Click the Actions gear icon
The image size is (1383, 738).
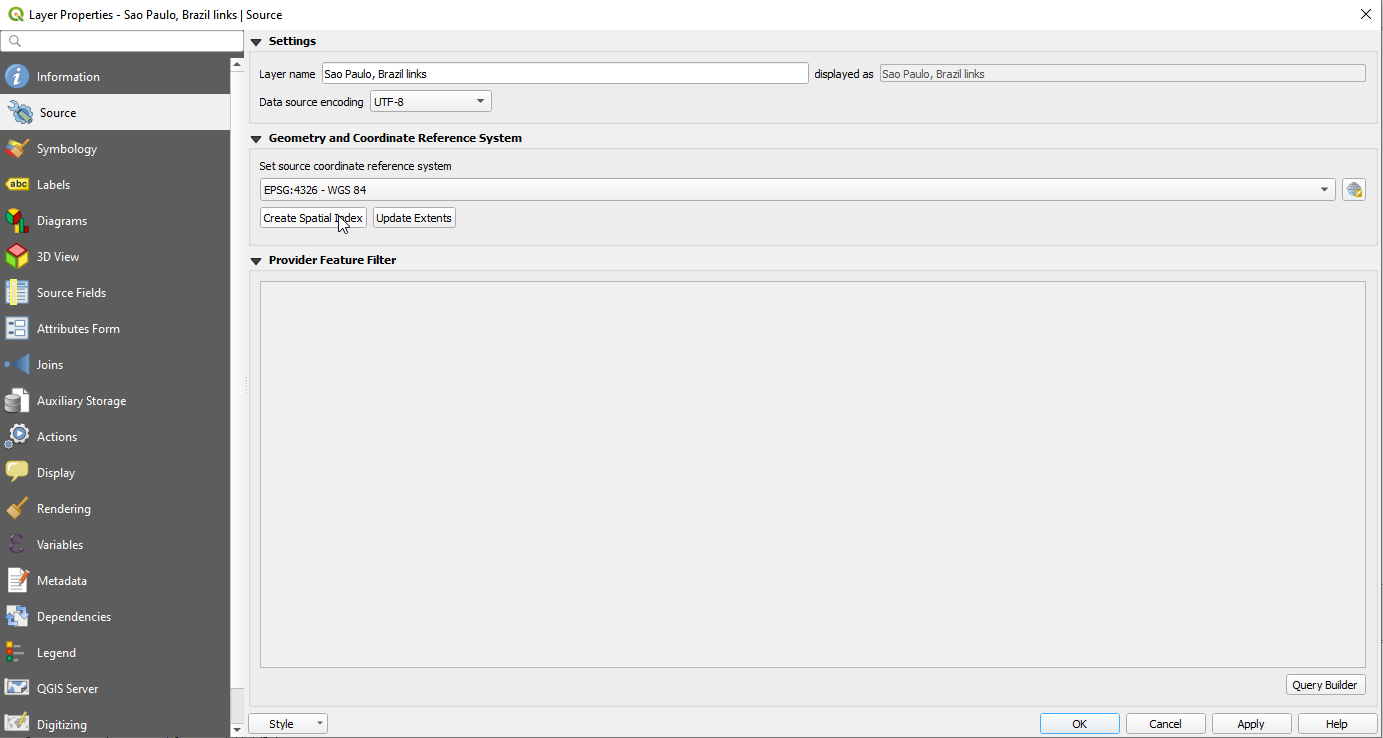point(17,437)
